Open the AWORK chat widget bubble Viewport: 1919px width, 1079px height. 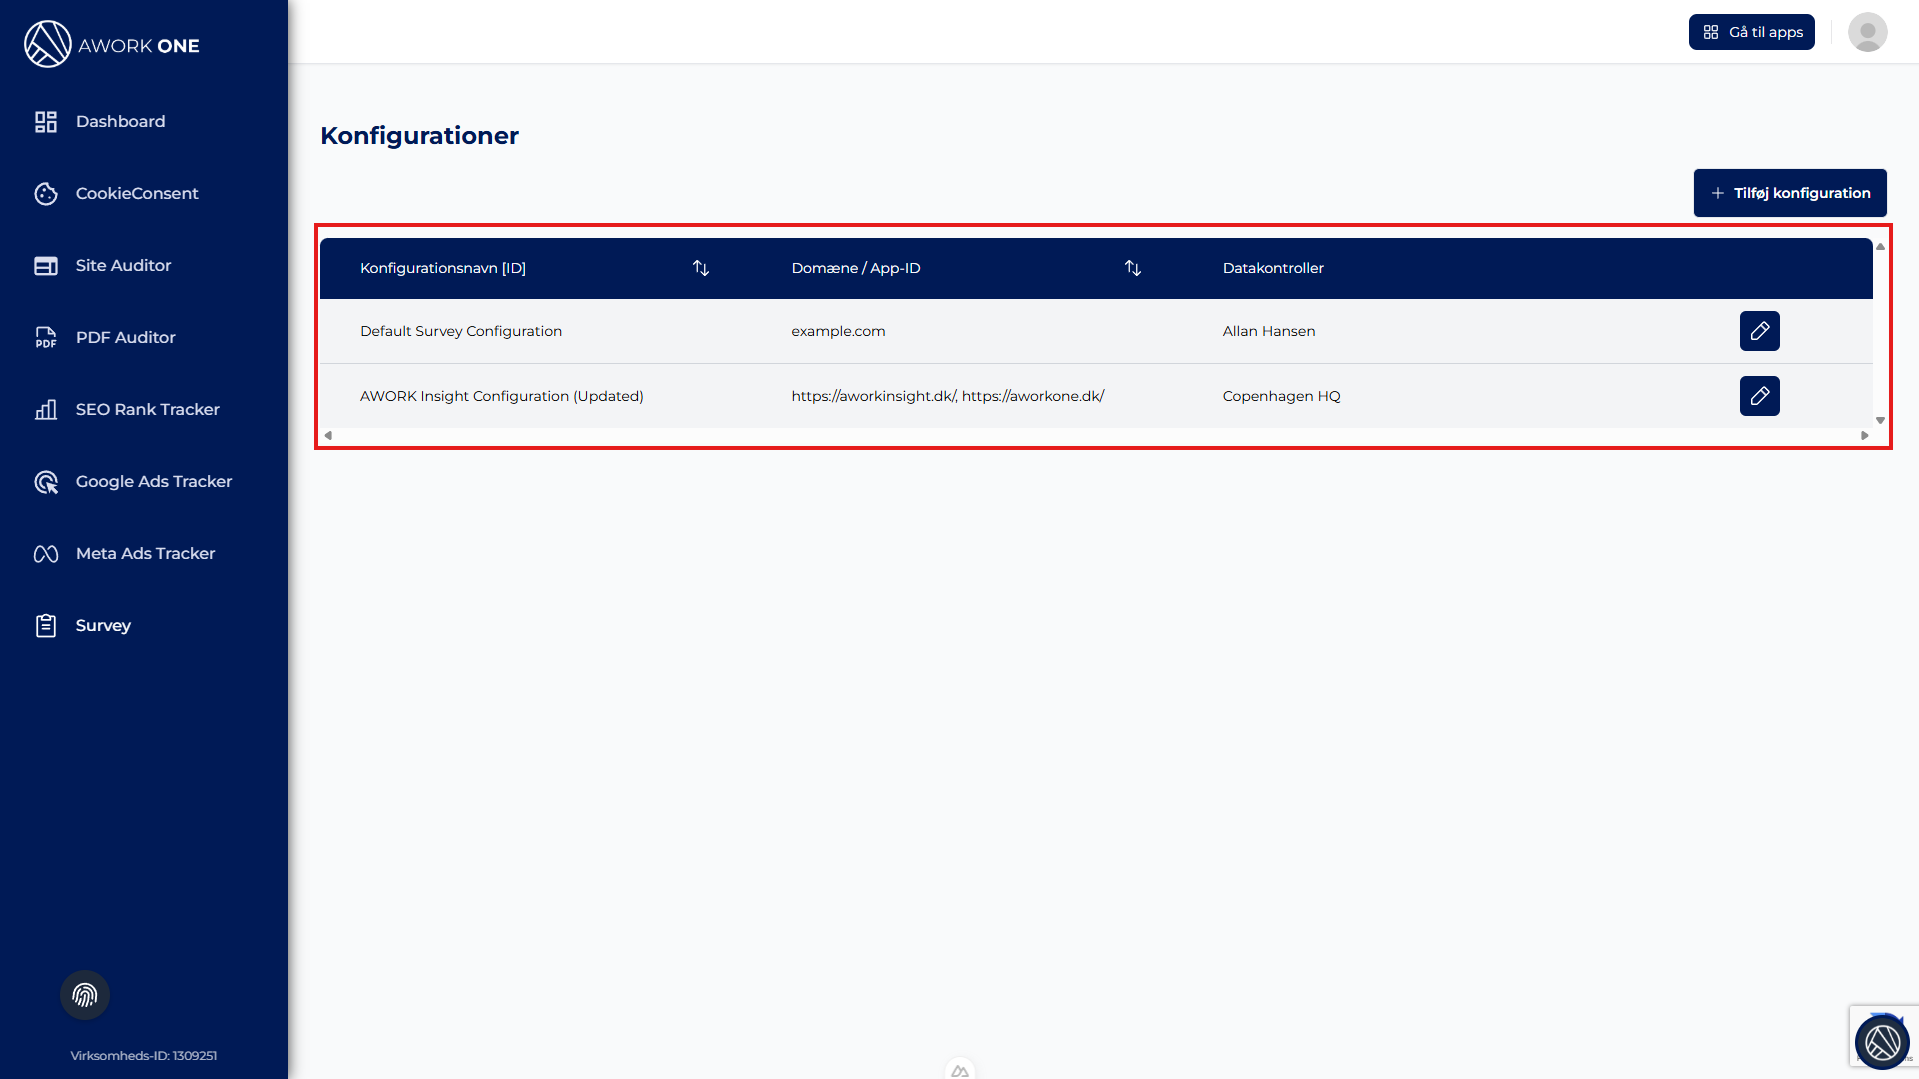[1881, 1042]
